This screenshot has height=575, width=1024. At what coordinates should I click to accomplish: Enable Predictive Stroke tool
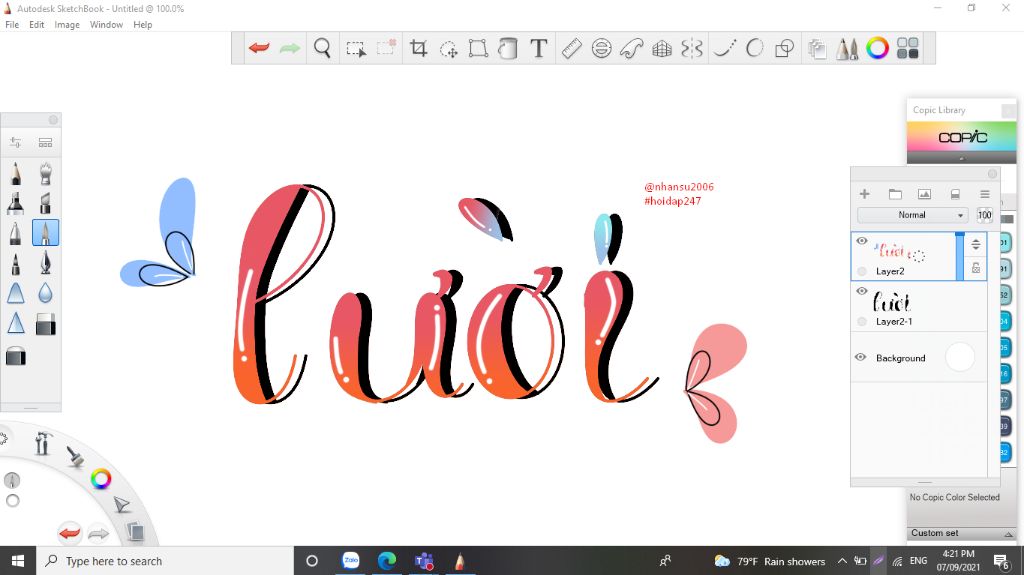(x=754, y=48)
